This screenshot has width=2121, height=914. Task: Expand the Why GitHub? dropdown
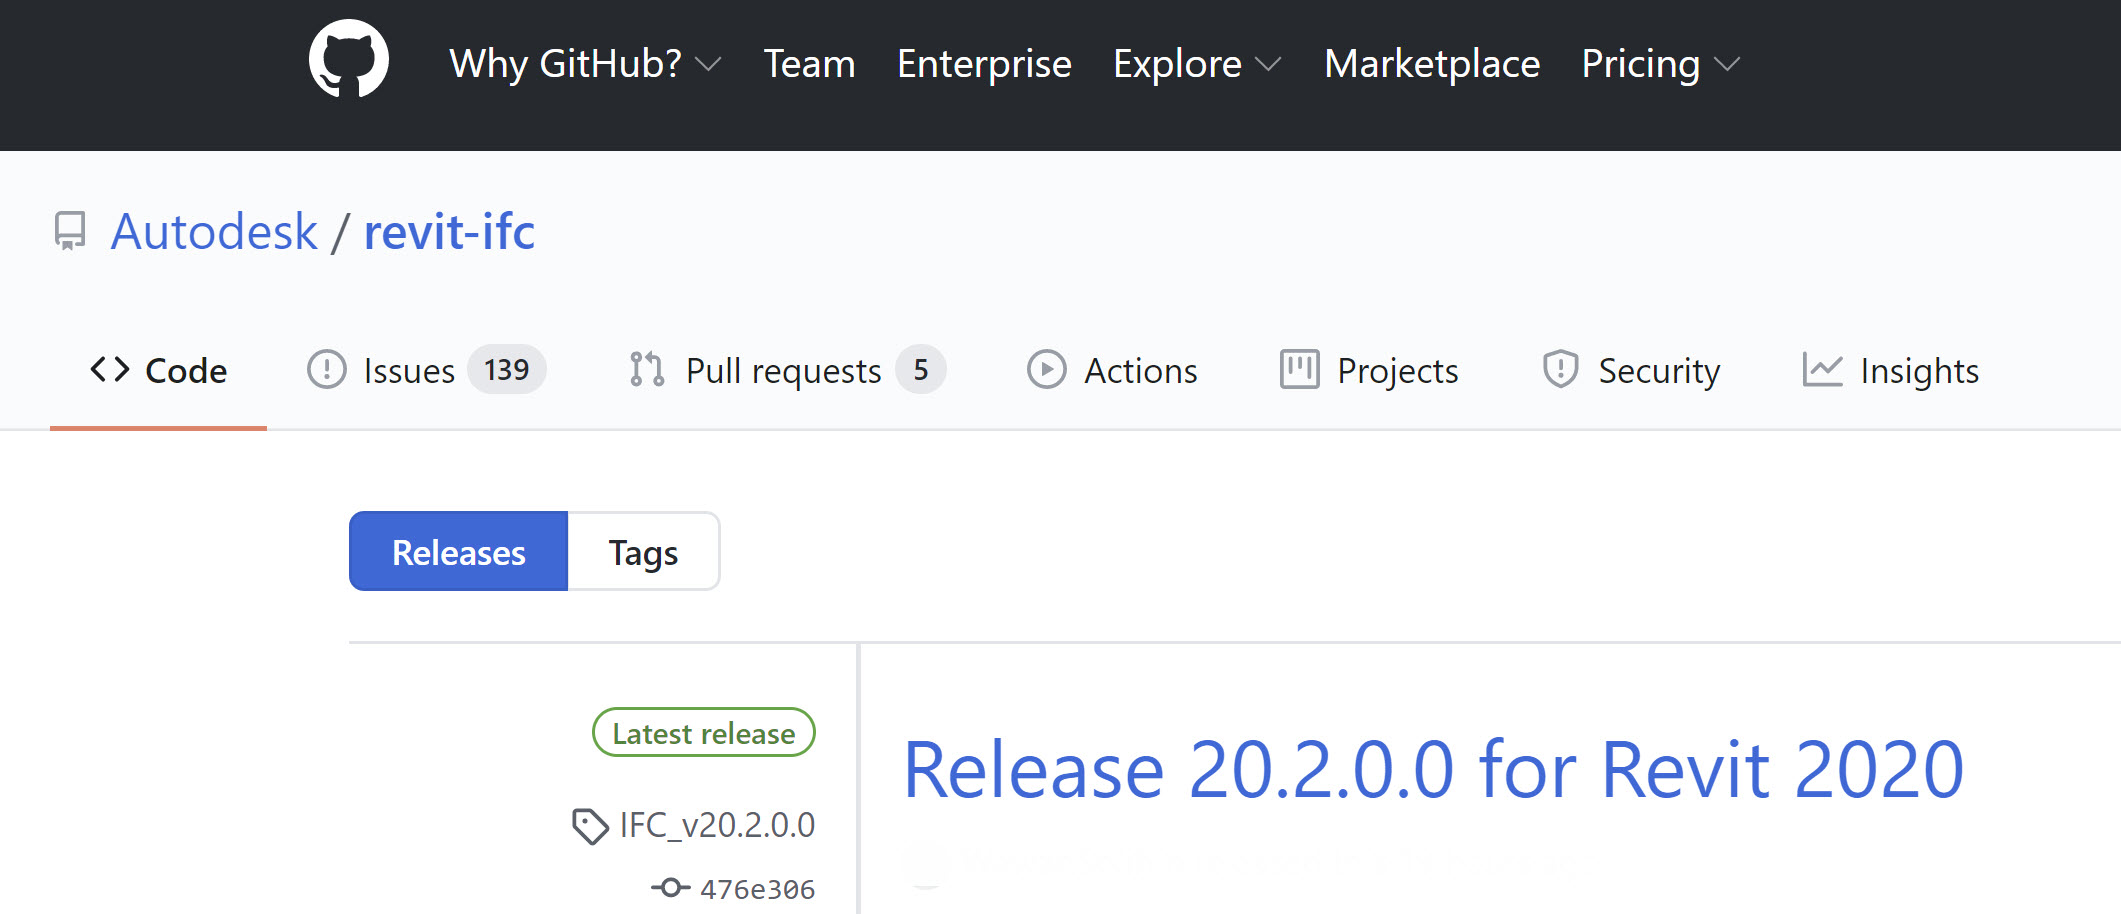coord(585,64)
